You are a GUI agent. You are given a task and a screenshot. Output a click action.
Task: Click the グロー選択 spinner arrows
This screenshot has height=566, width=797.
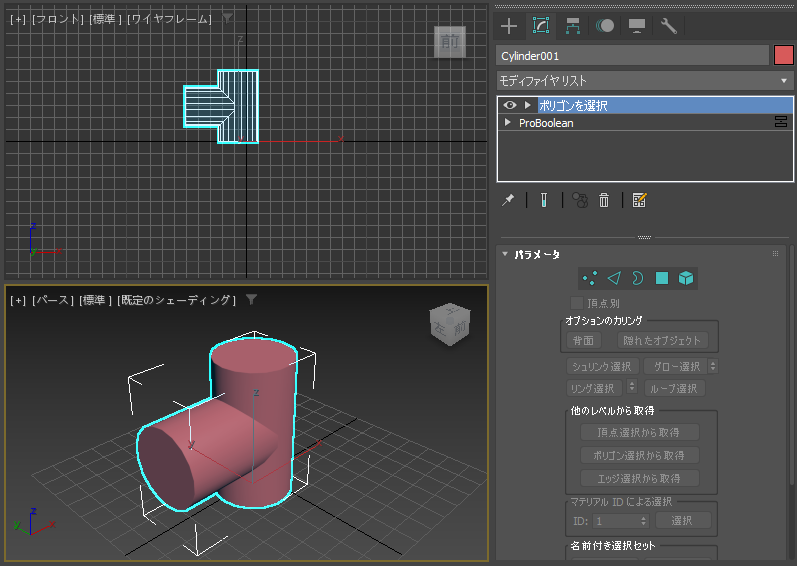coord(713,366)
